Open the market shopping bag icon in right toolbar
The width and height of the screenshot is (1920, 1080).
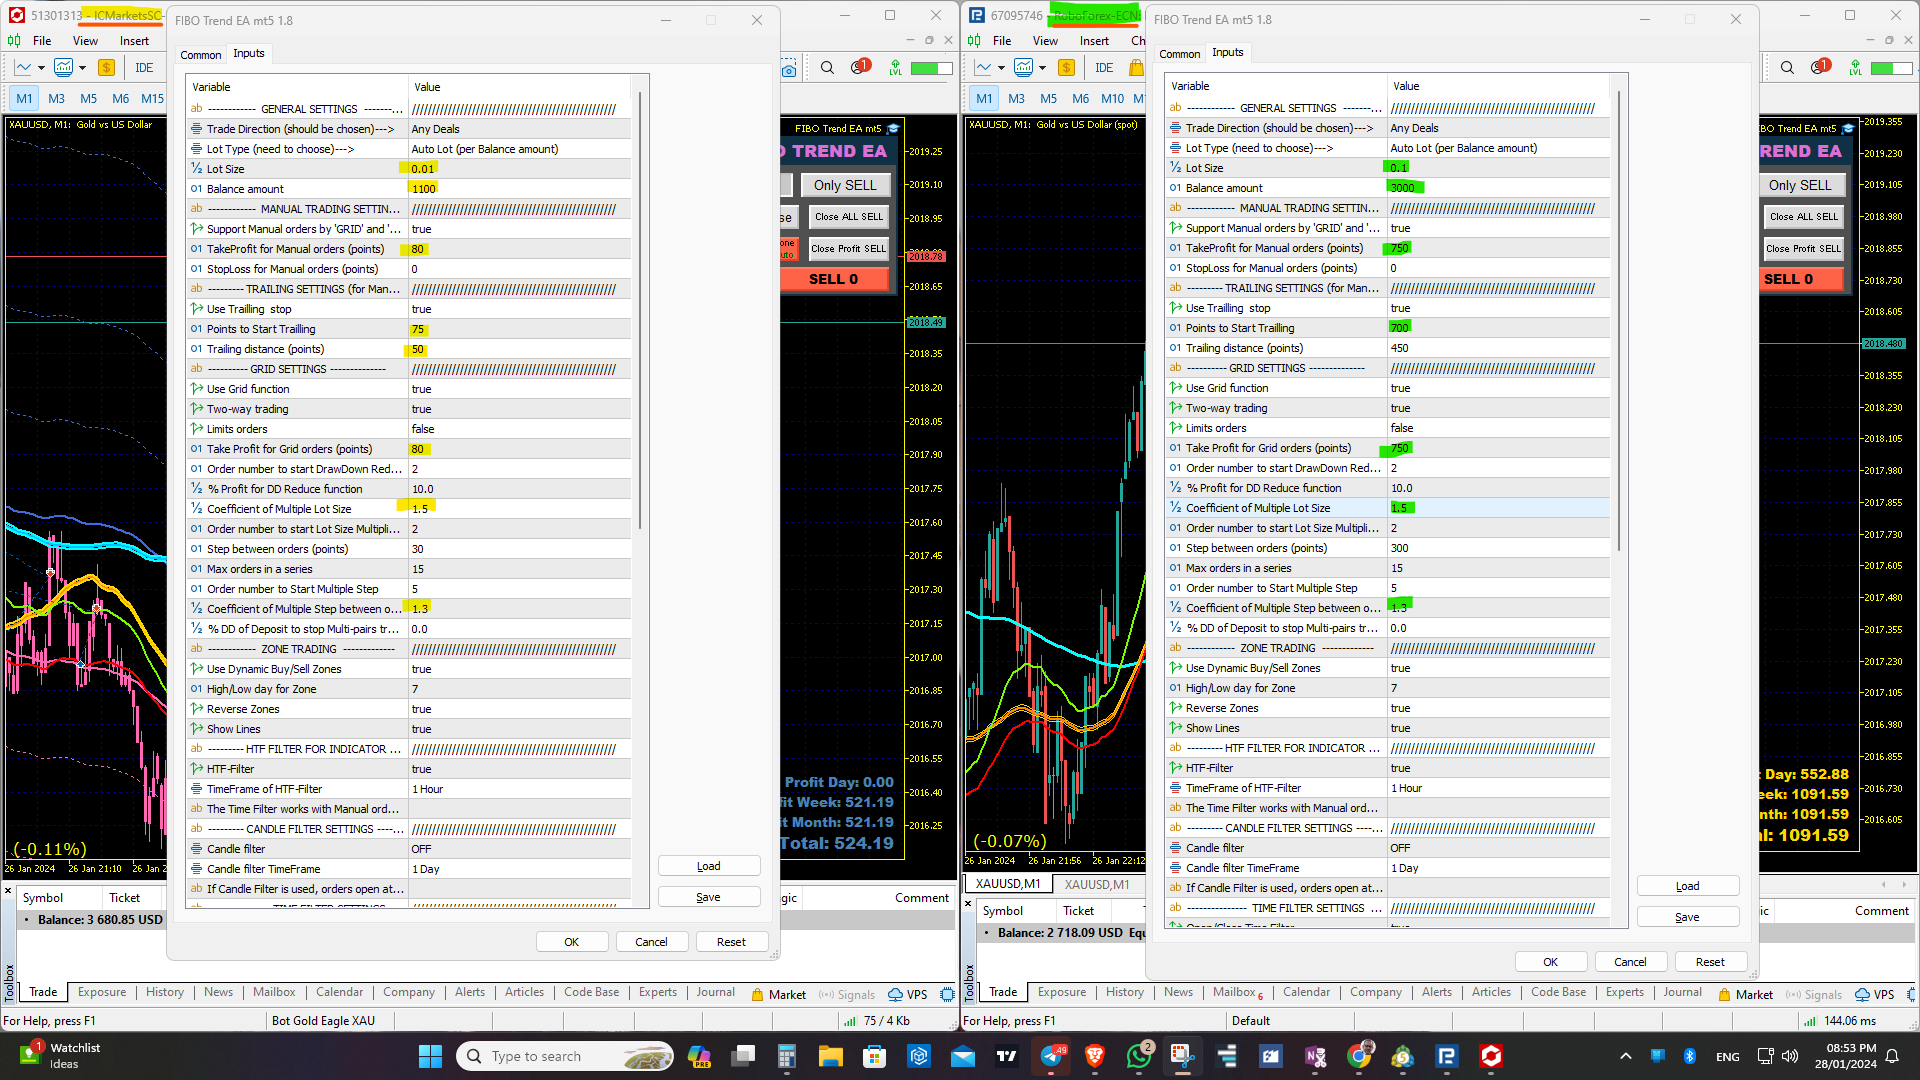[1136, 68]
